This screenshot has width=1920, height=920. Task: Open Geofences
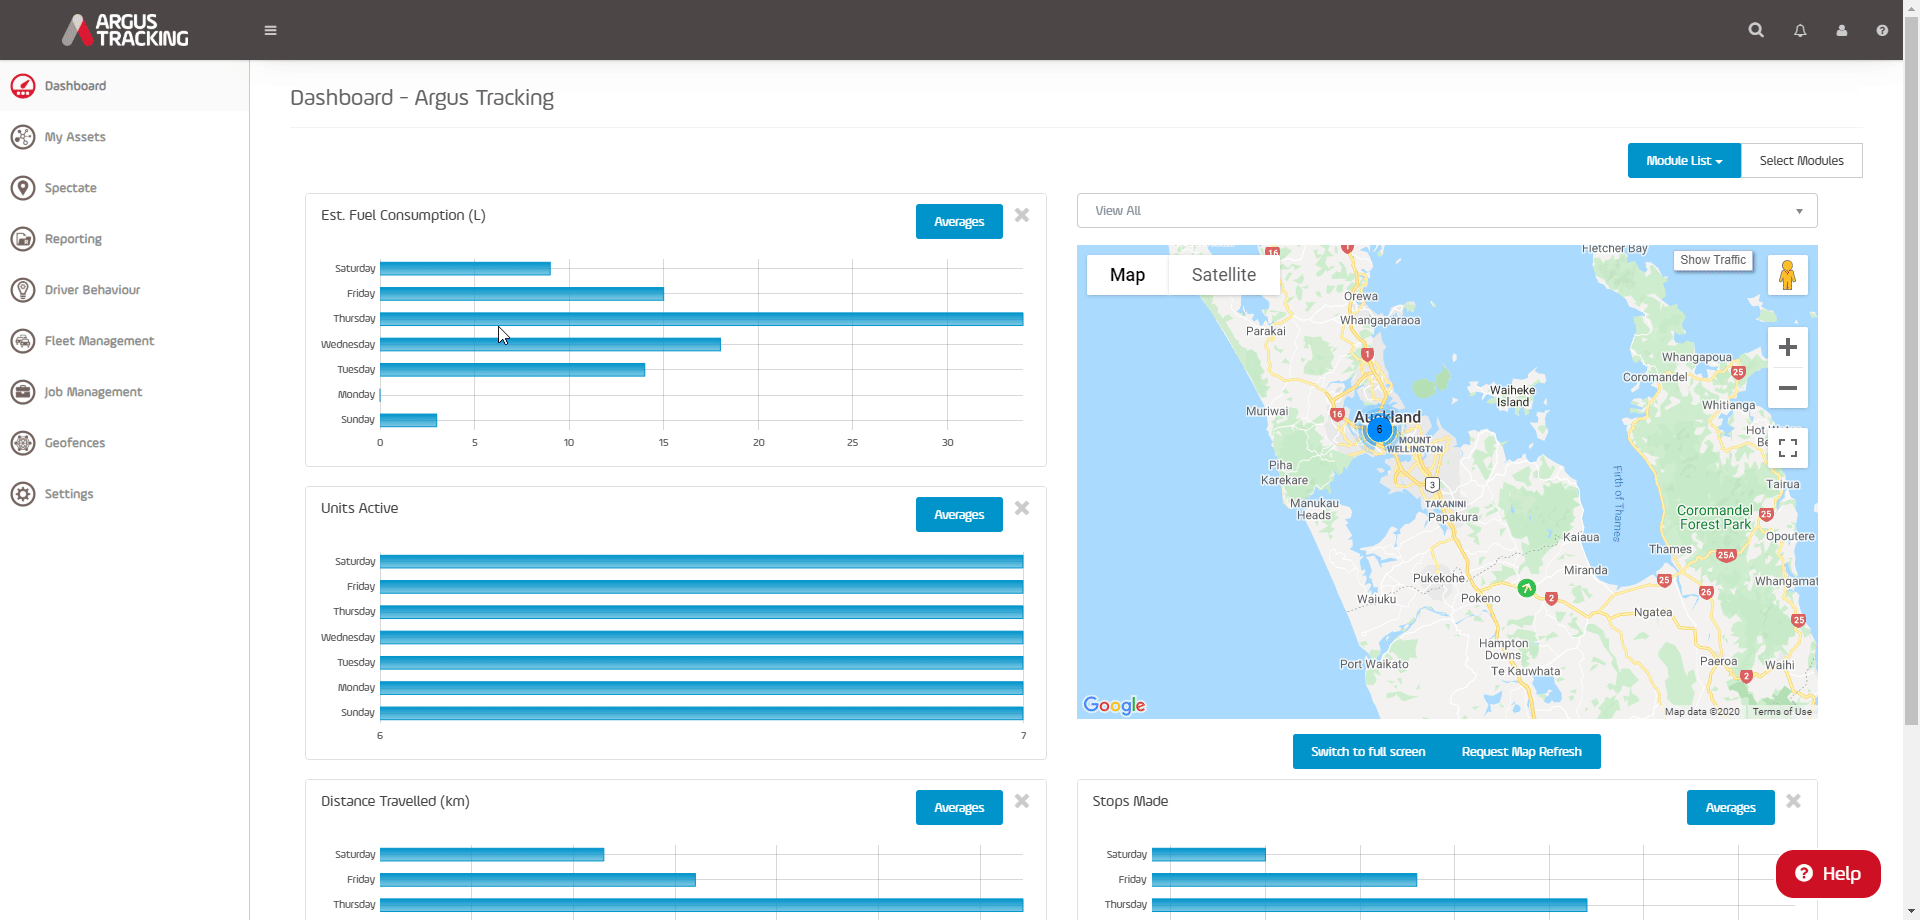(x=75, y=443)
